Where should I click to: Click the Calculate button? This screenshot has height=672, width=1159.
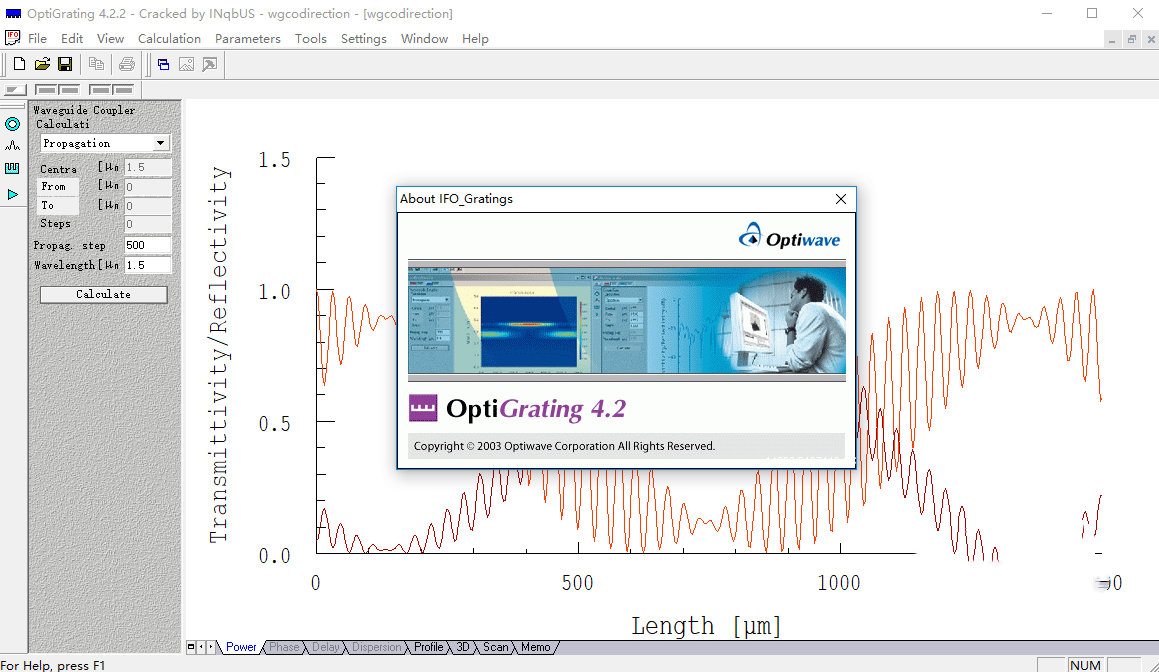tap(103, 294)
